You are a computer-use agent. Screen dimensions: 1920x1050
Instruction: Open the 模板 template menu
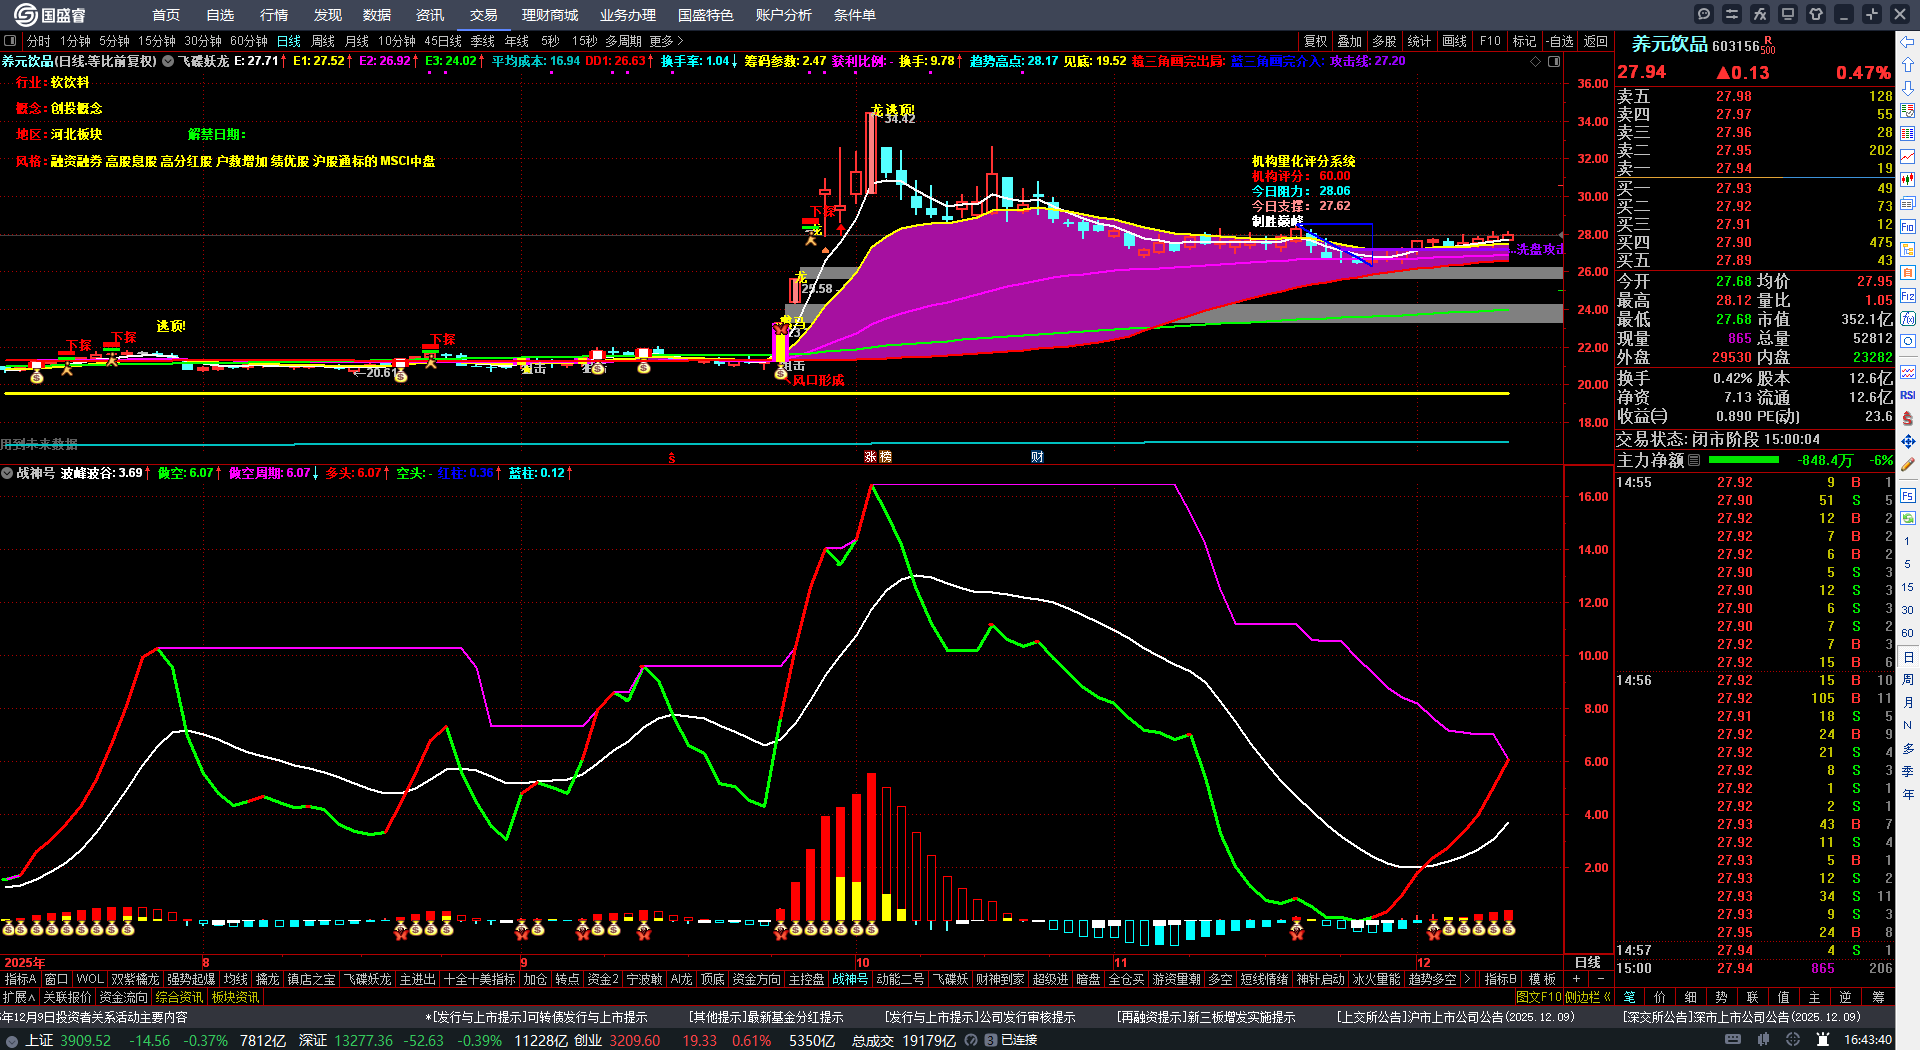[1542, 979]
